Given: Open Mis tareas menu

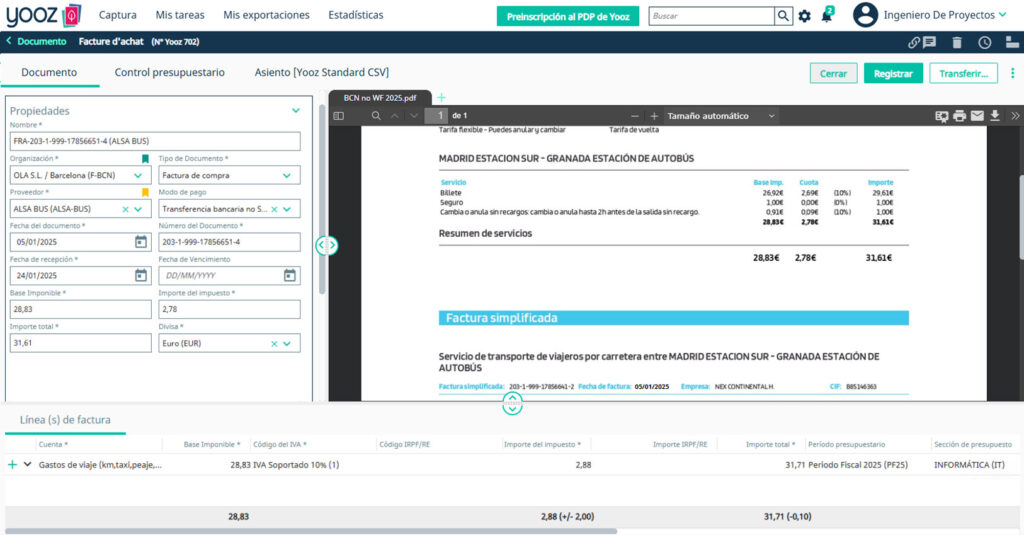Looking at the screenshot, I should click(180, 15).
